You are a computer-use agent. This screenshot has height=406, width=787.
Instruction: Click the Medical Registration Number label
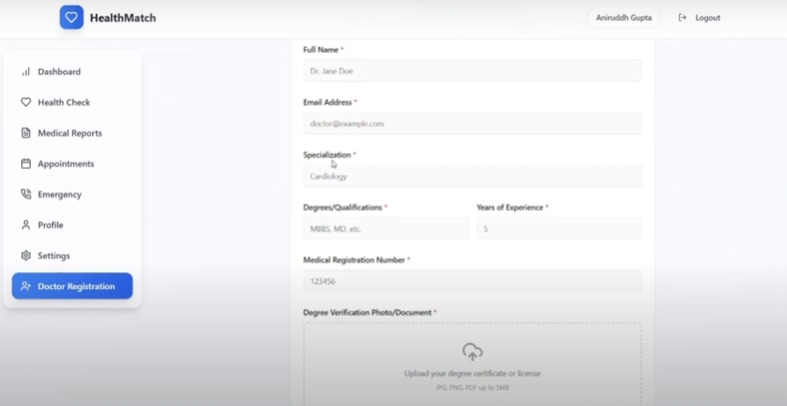[x=354, y=260]
